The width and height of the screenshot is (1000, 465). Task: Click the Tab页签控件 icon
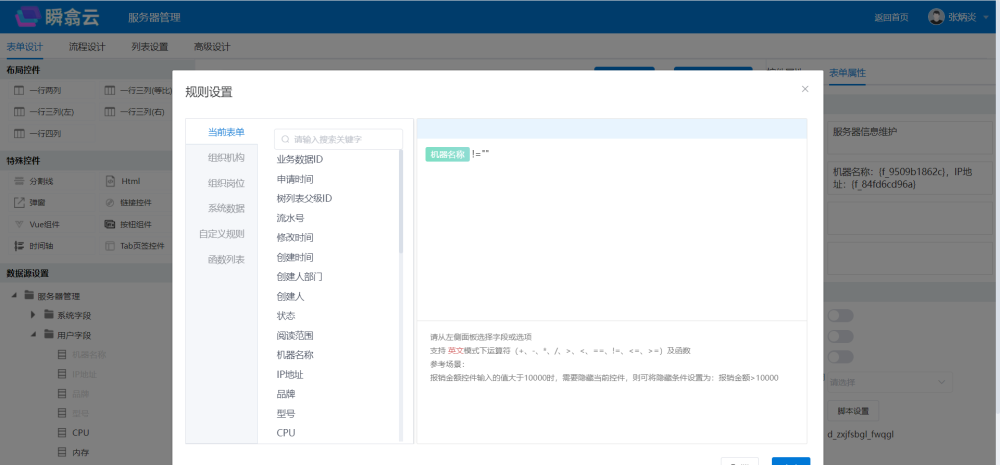pos(111,246)
